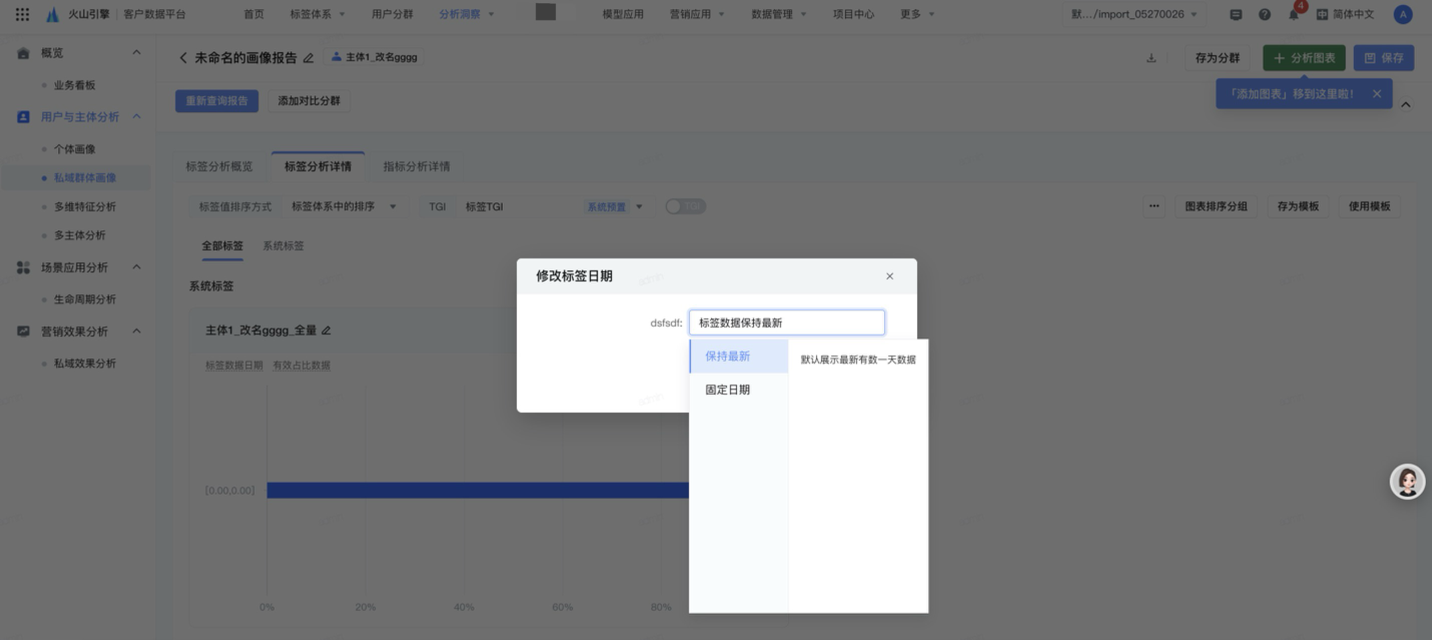Open the messages feedback icon
1432x640 pixels.
pyautogui.click(x=1236, y=15)
